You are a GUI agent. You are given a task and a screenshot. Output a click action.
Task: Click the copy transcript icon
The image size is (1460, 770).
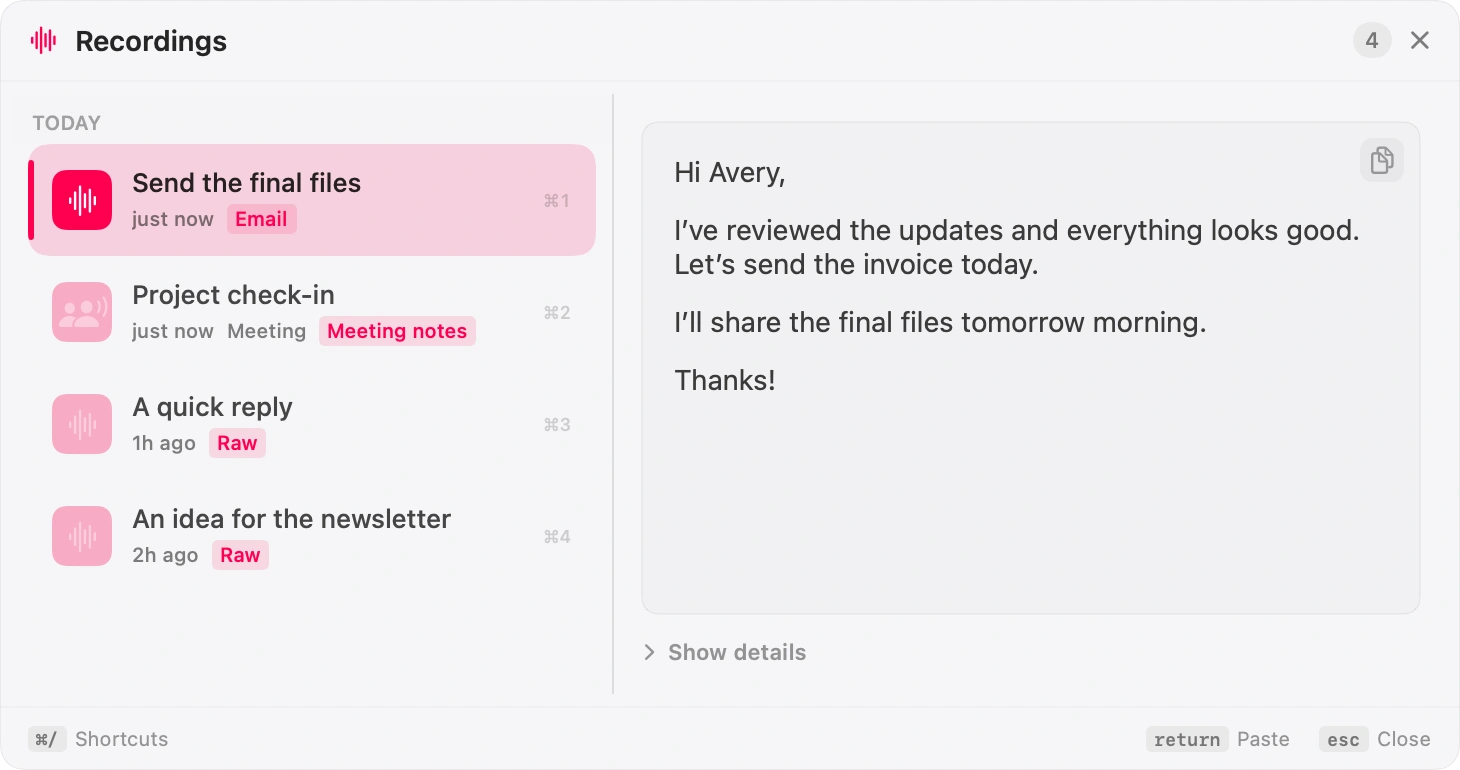pyautogui.click(x=1382, y=160)
